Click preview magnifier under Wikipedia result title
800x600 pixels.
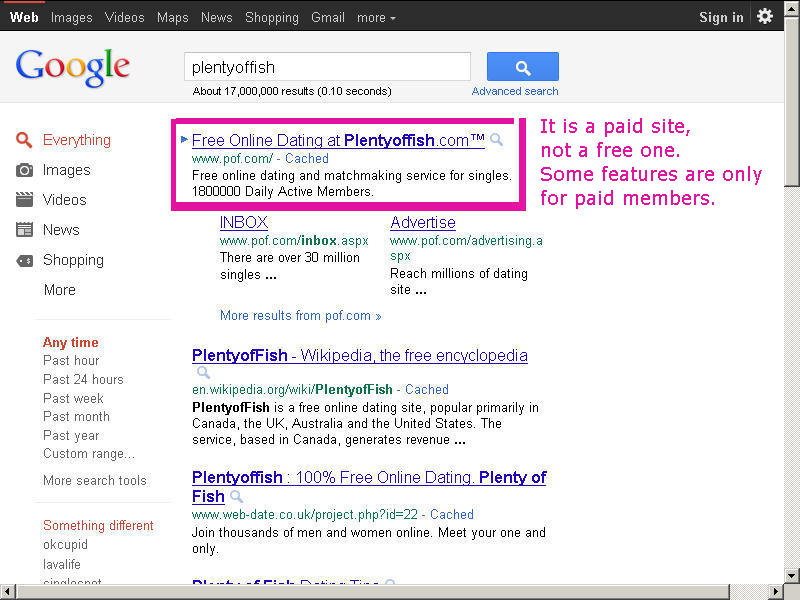tap(203, 372)
